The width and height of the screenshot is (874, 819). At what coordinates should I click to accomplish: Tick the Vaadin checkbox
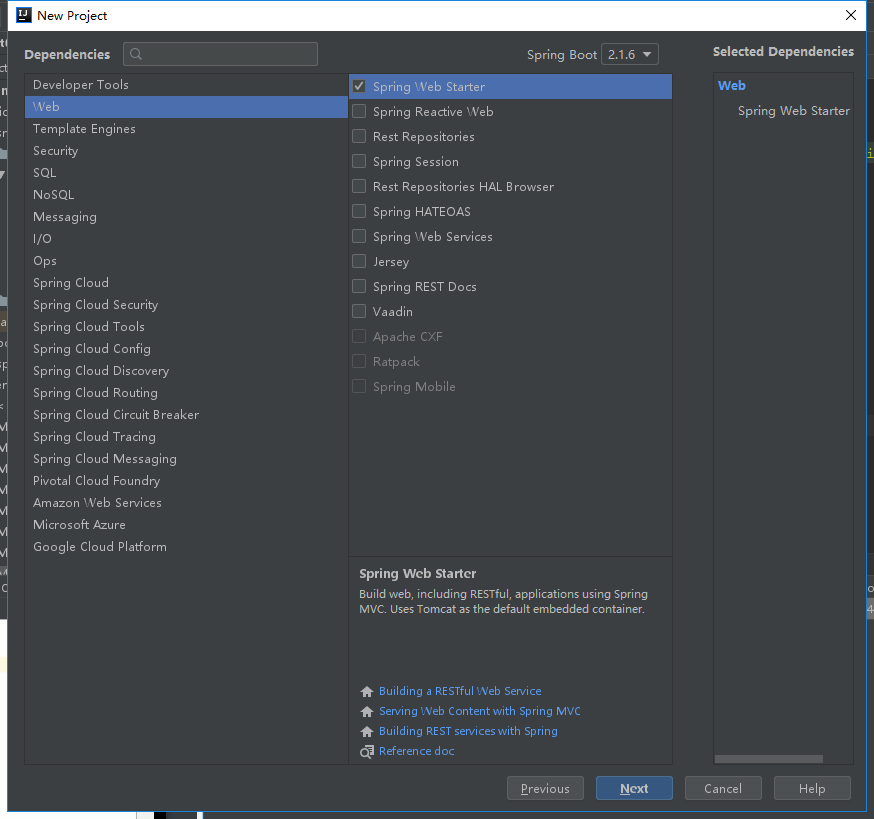pyautogui.click(x=359, y=311)
